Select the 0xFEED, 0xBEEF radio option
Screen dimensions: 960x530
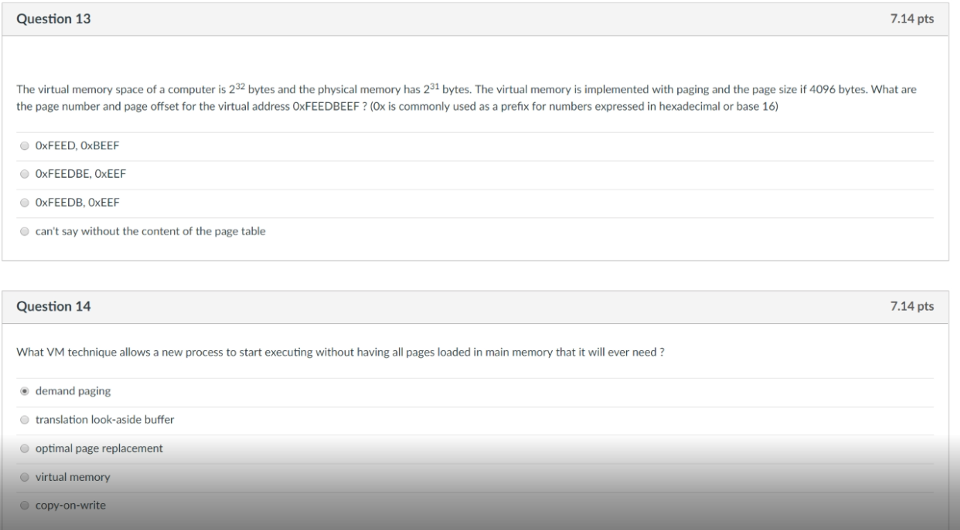pos(24,146)
